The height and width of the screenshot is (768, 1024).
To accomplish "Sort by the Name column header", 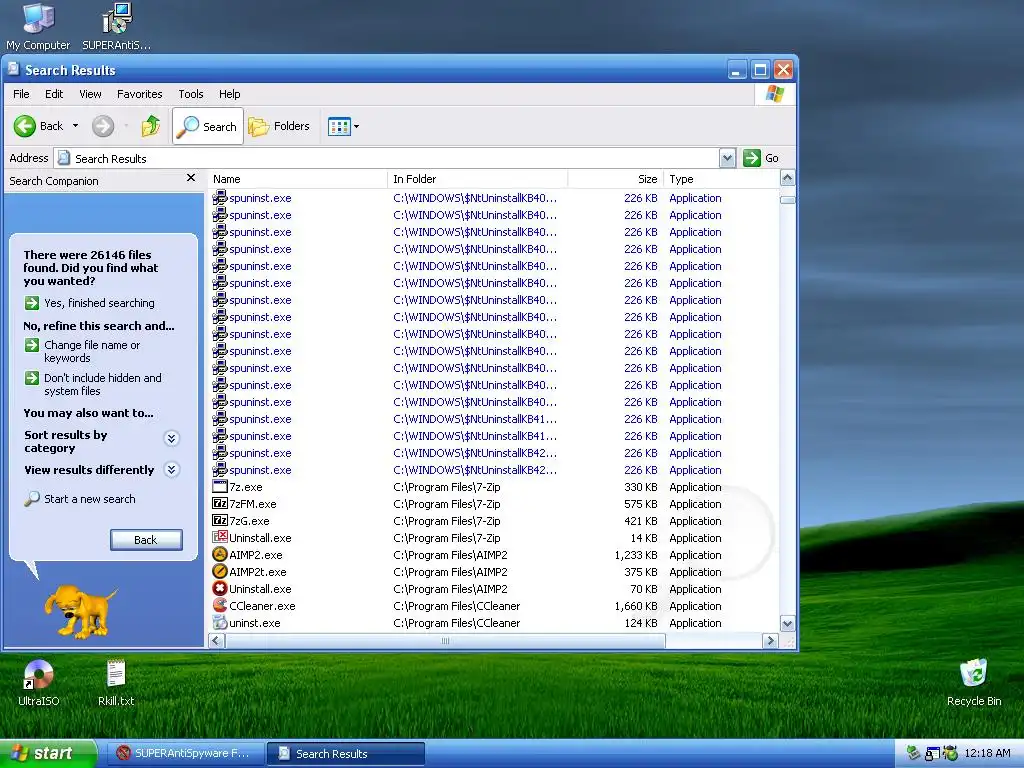I will tap(298, 179).
